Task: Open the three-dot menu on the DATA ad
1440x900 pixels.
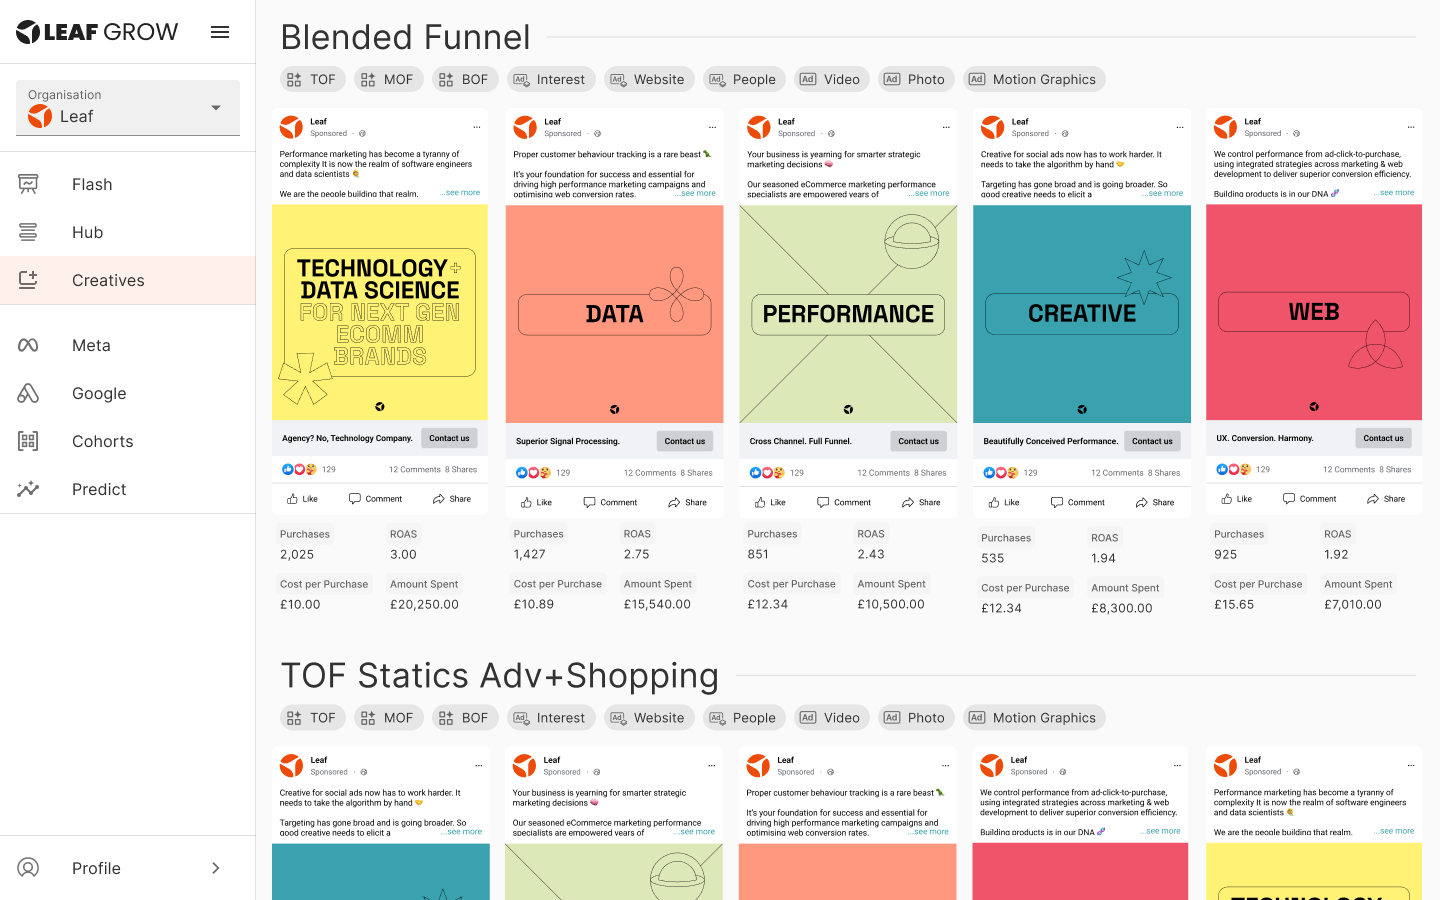Action: tap(712, 127)
